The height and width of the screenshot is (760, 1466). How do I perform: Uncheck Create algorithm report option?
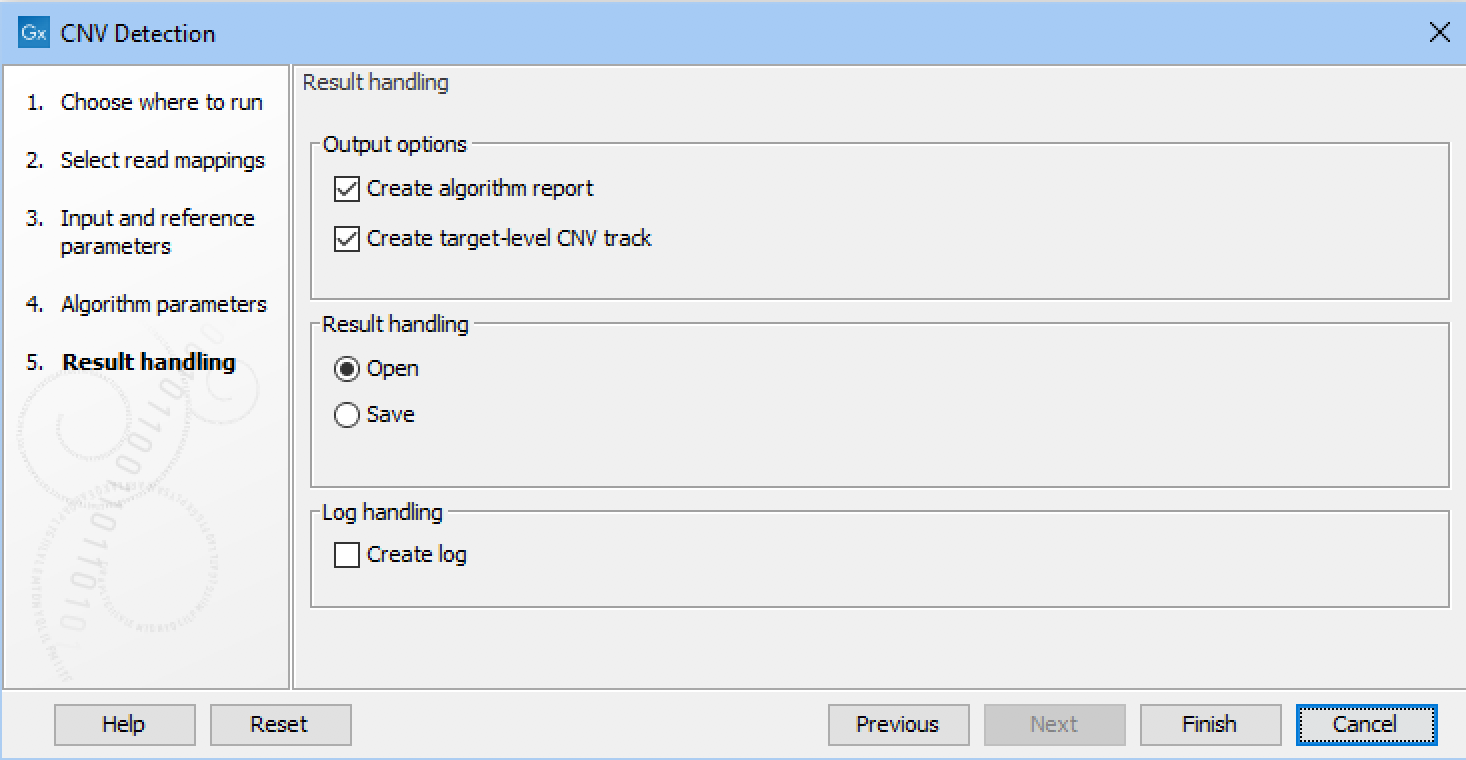345,188
